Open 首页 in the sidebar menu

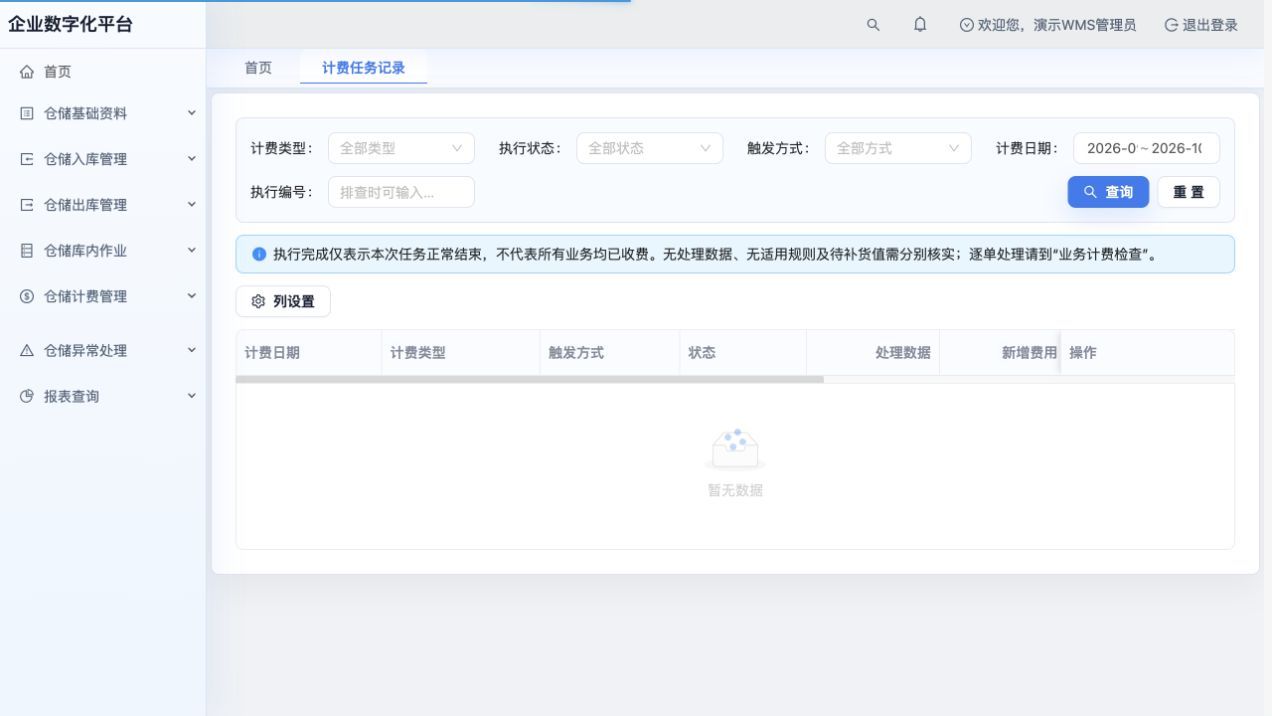pos(103,72)
